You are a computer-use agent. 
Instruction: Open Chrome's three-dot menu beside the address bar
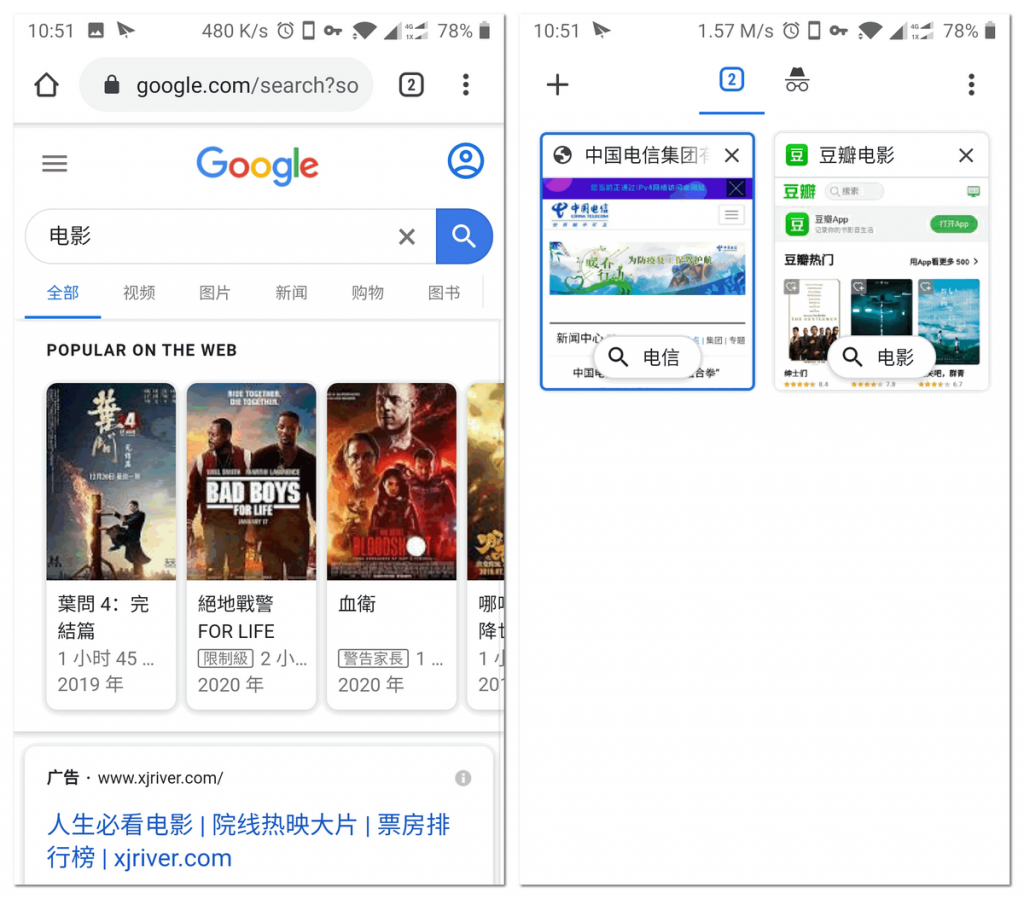click(x=466, y=85)
